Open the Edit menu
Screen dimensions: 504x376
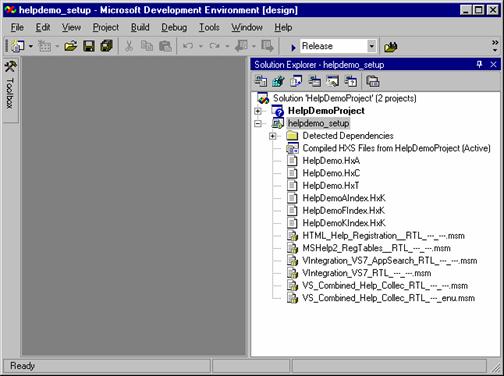click(x=43, y=27)
